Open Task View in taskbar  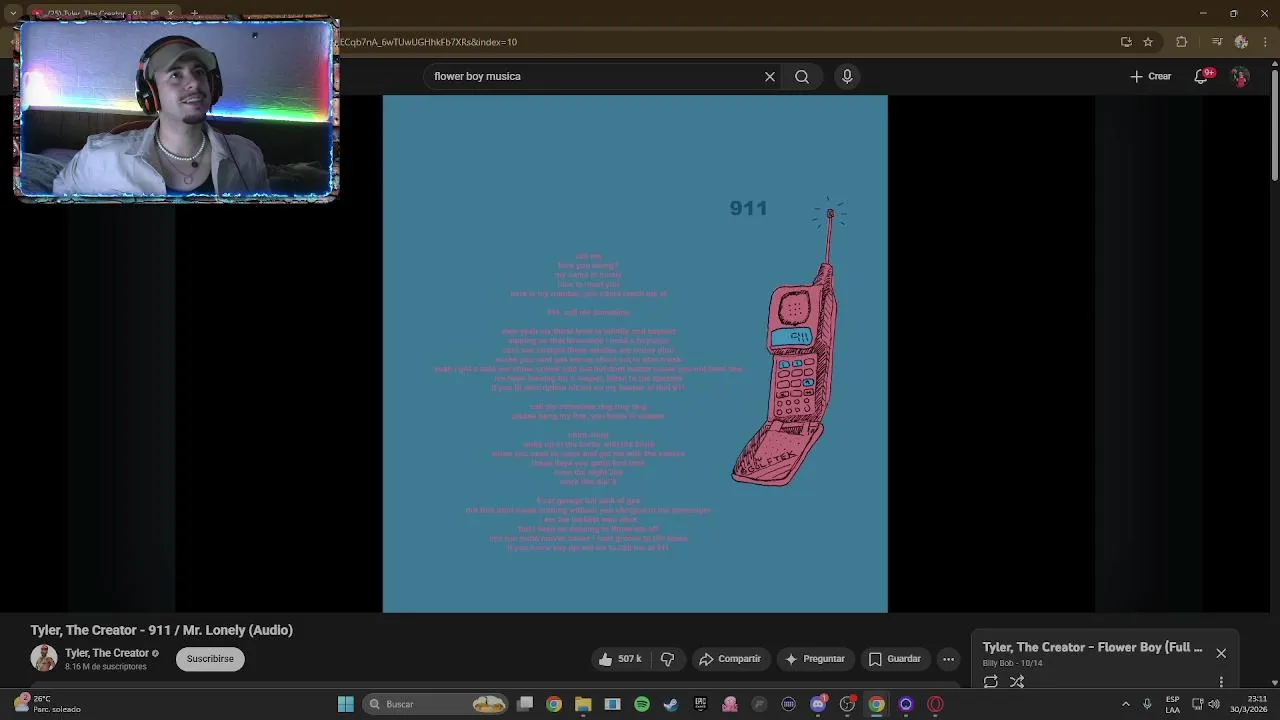coord(525,704)
